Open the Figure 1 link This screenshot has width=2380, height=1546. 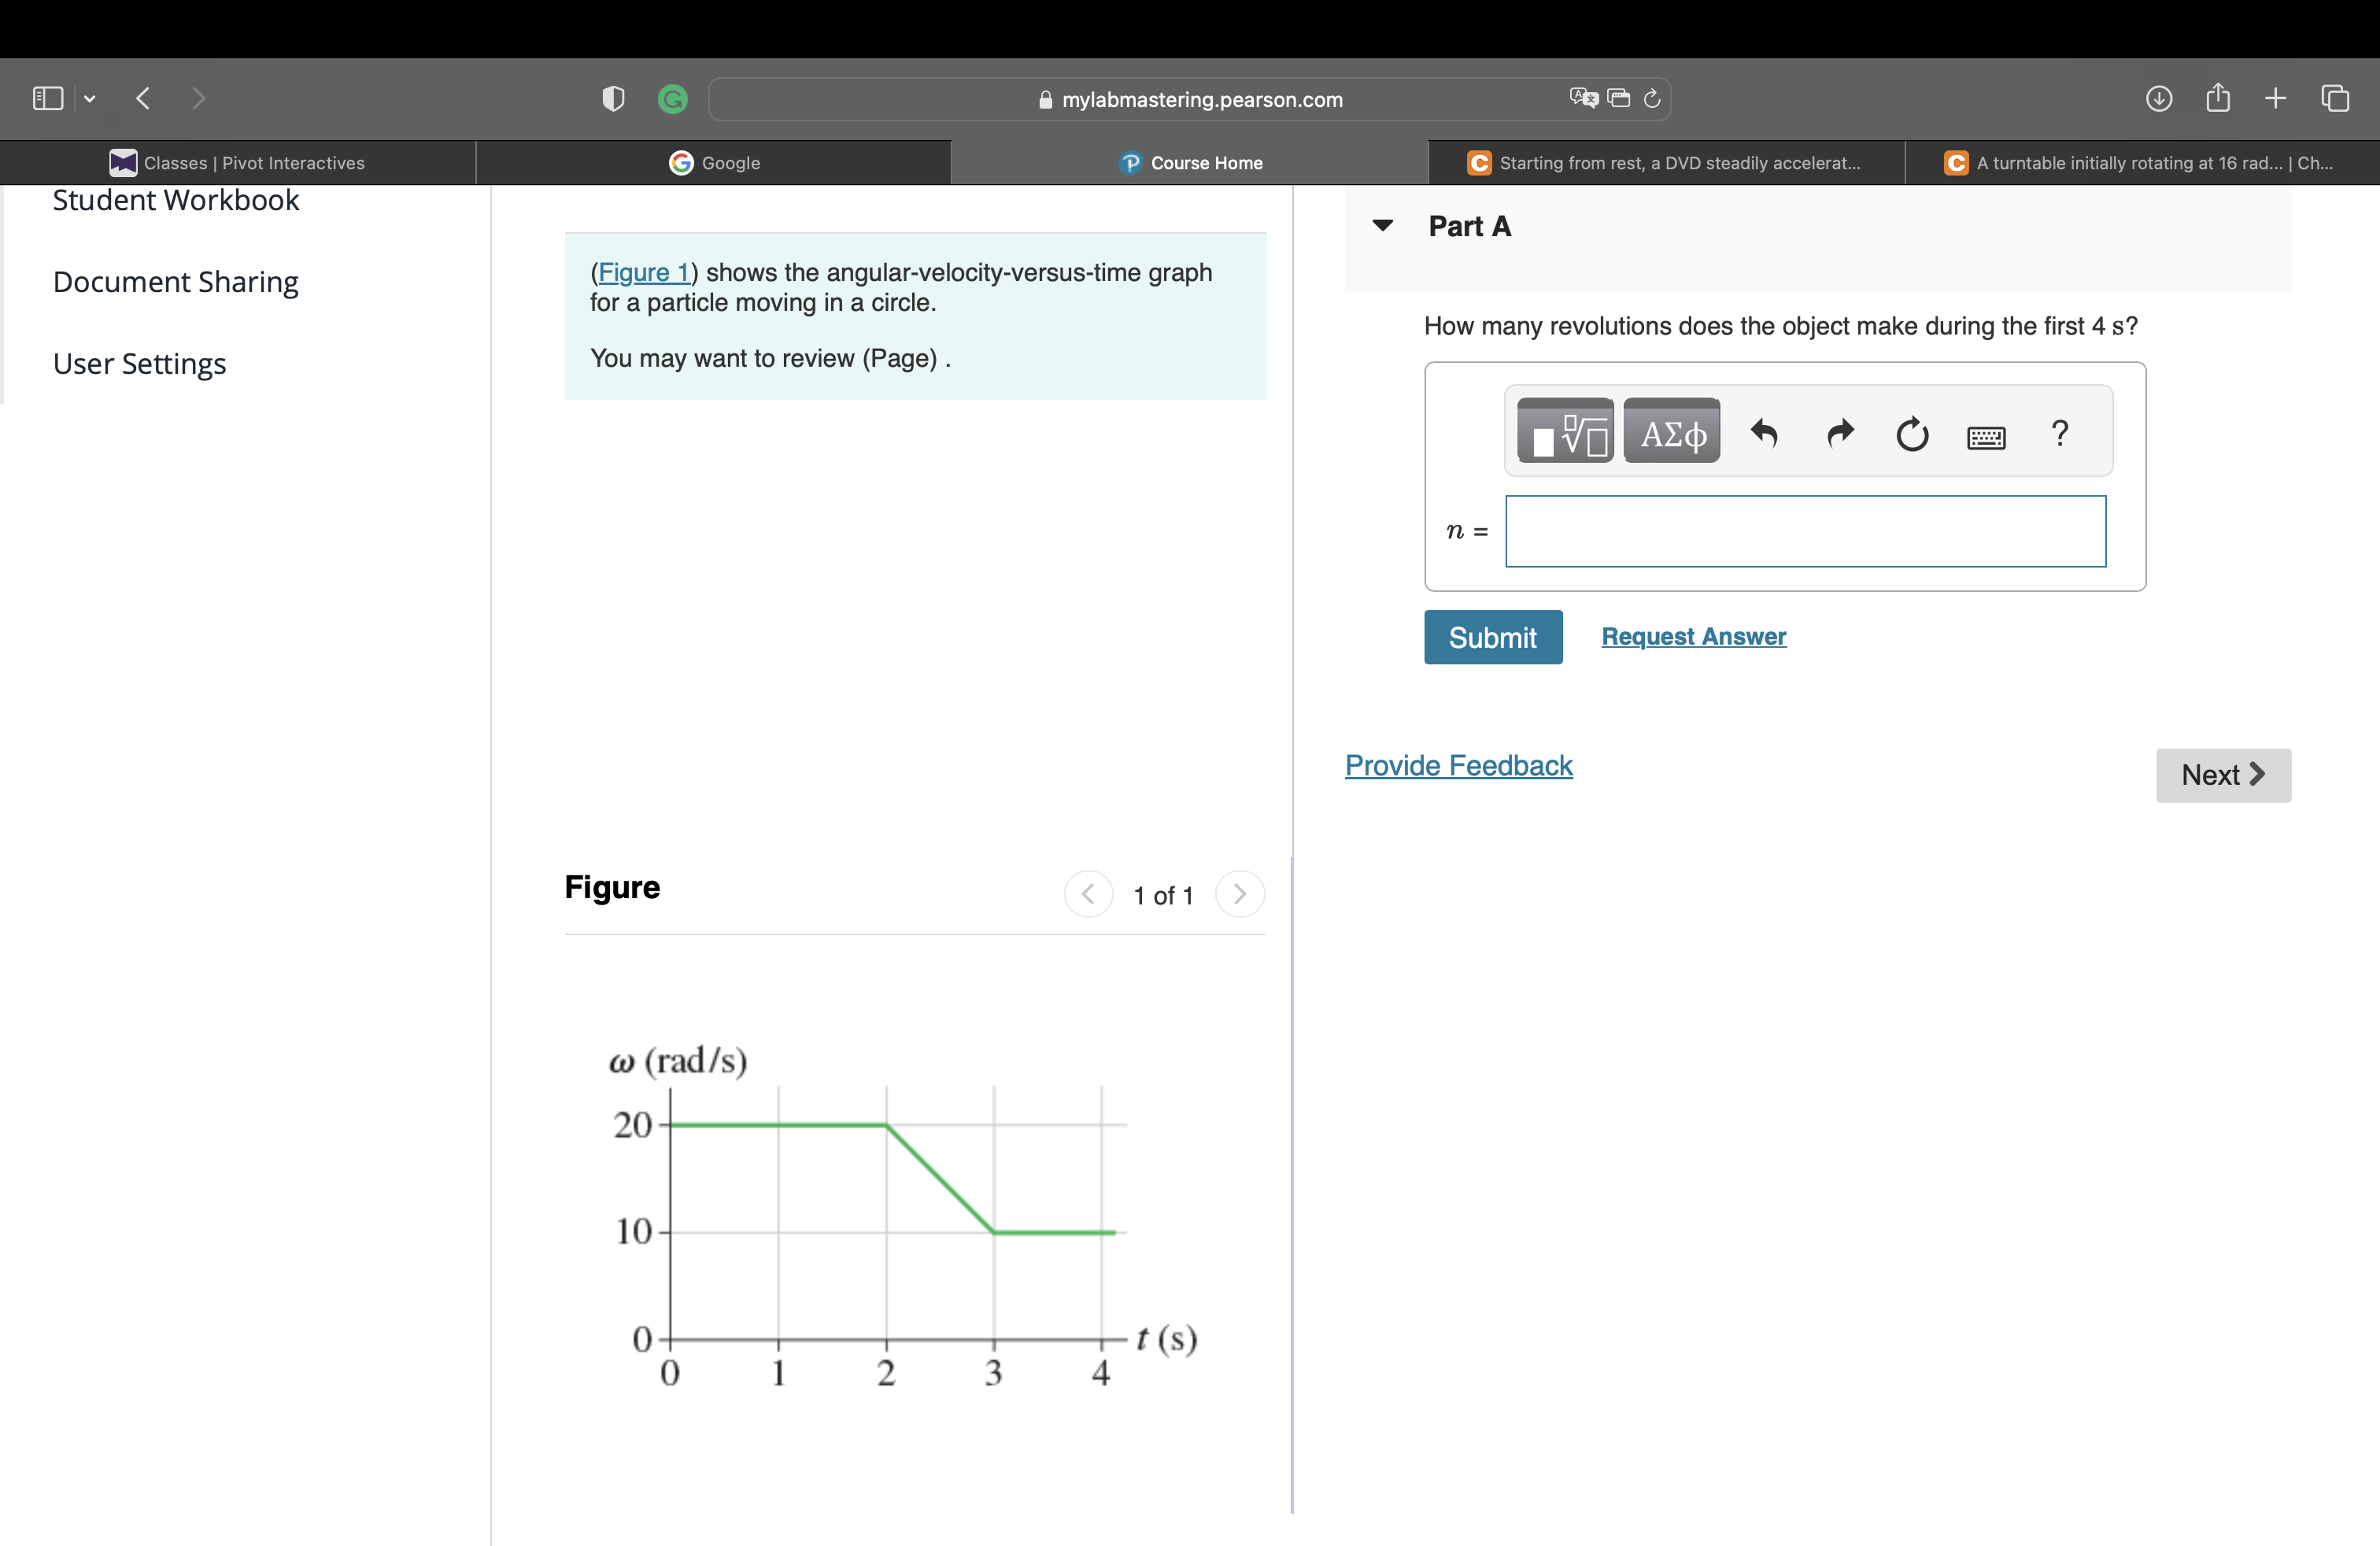(643, 272)
